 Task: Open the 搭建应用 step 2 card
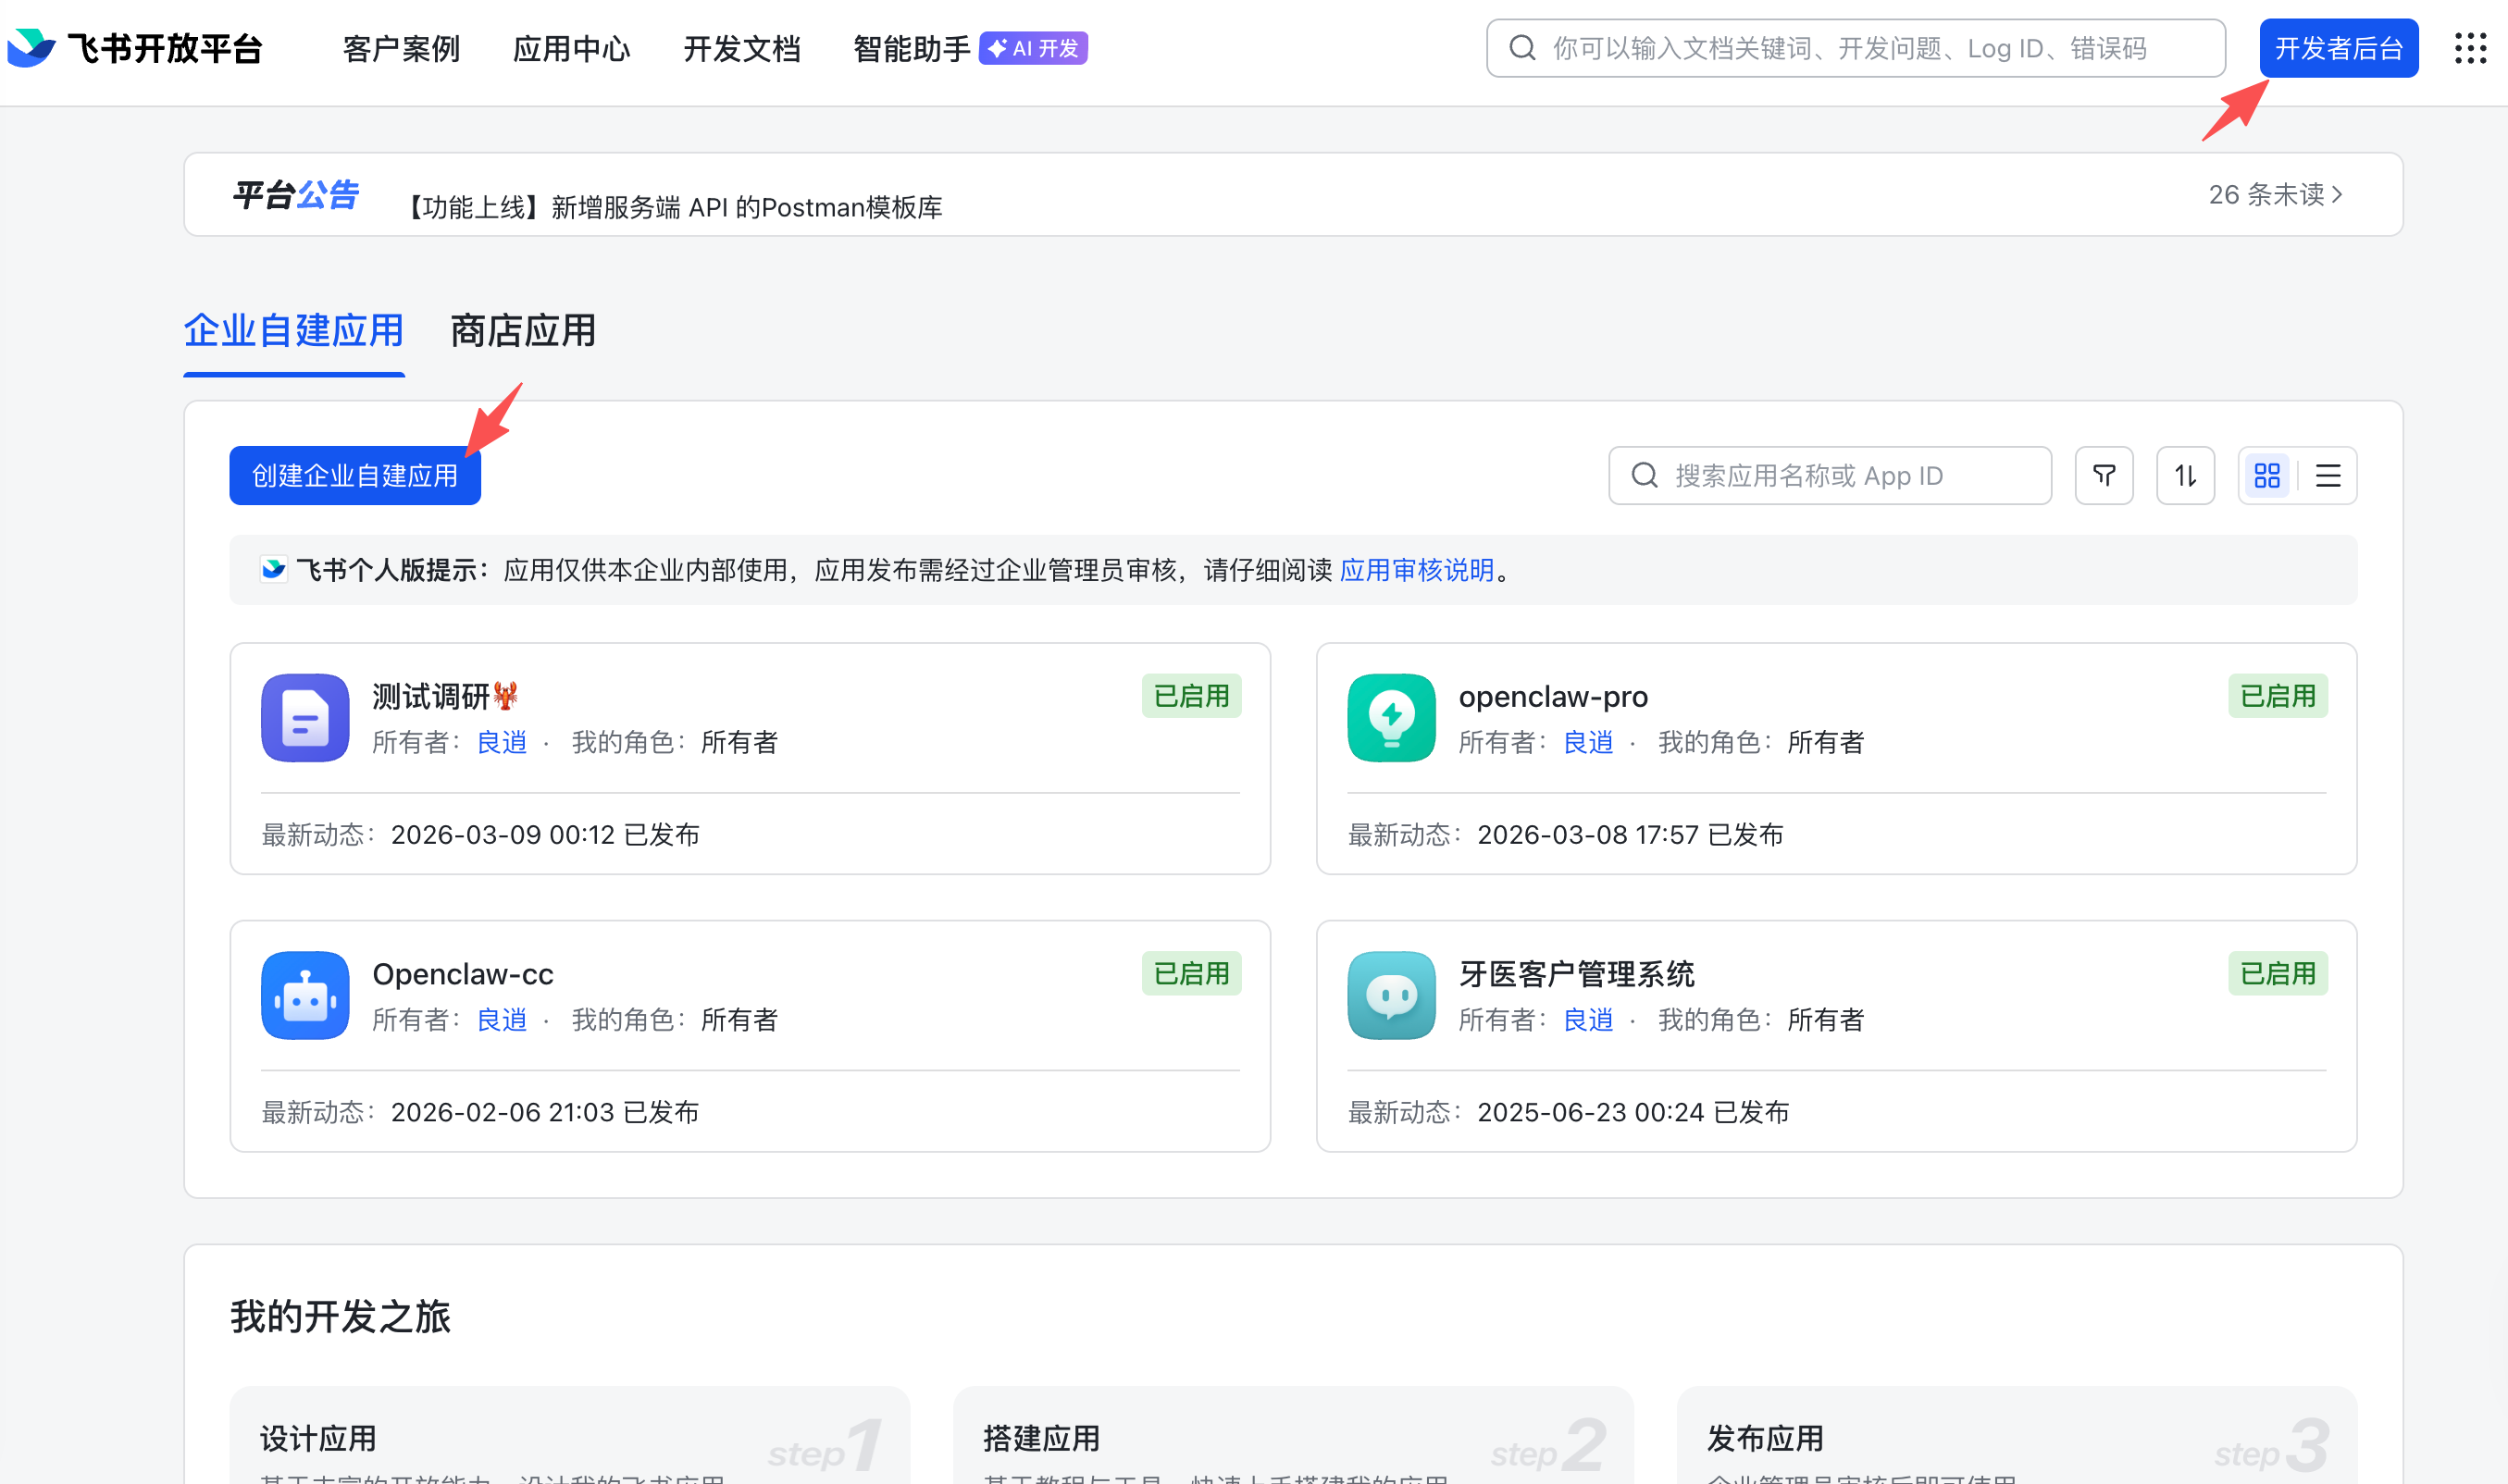[1293, 1435]
